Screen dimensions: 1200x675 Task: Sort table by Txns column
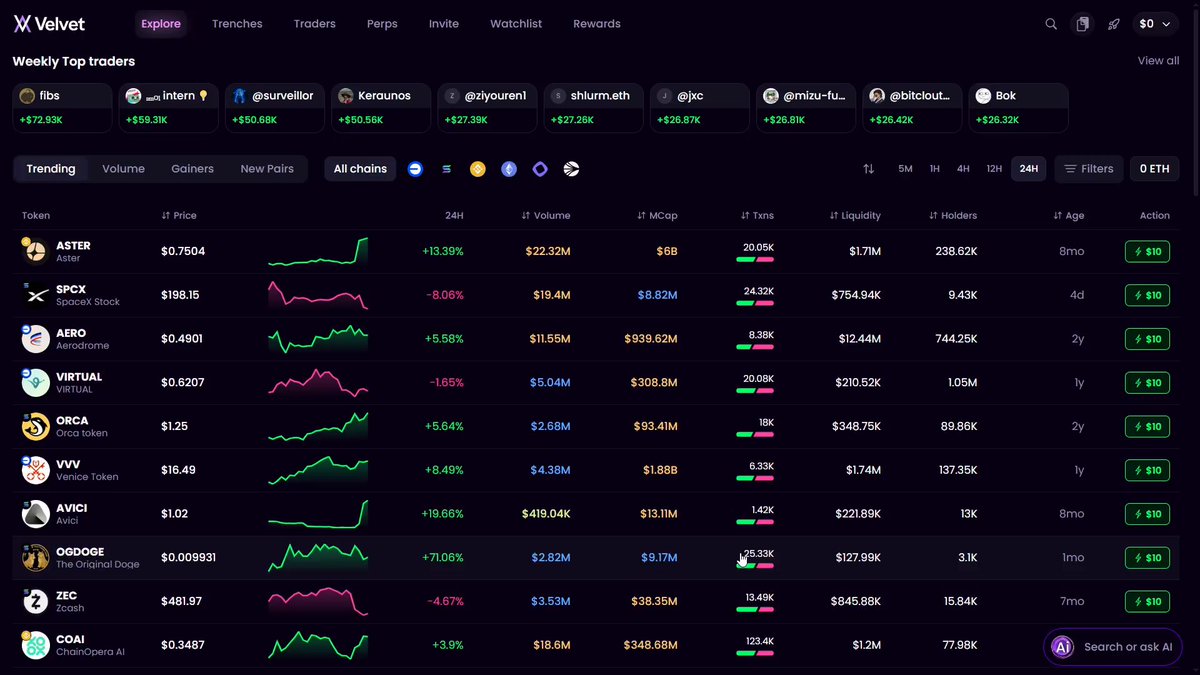[x=757, y=215]
